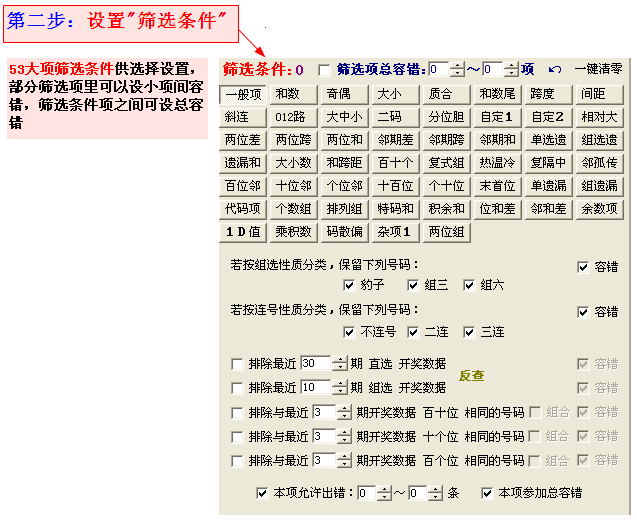Click spinner of first 筛选项总容错 value
This screenshot has height=525, width=637.
click(x=457, y=70)
